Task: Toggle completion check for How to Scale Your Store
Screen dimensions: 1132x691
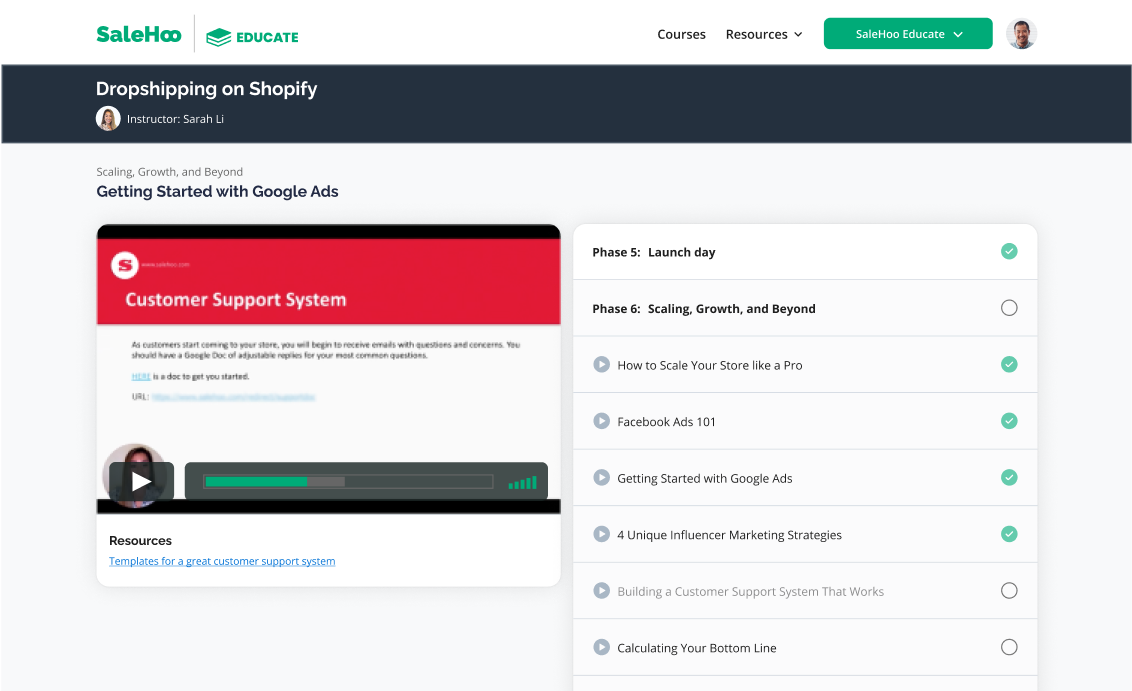Action: (x=1009, y=365)
